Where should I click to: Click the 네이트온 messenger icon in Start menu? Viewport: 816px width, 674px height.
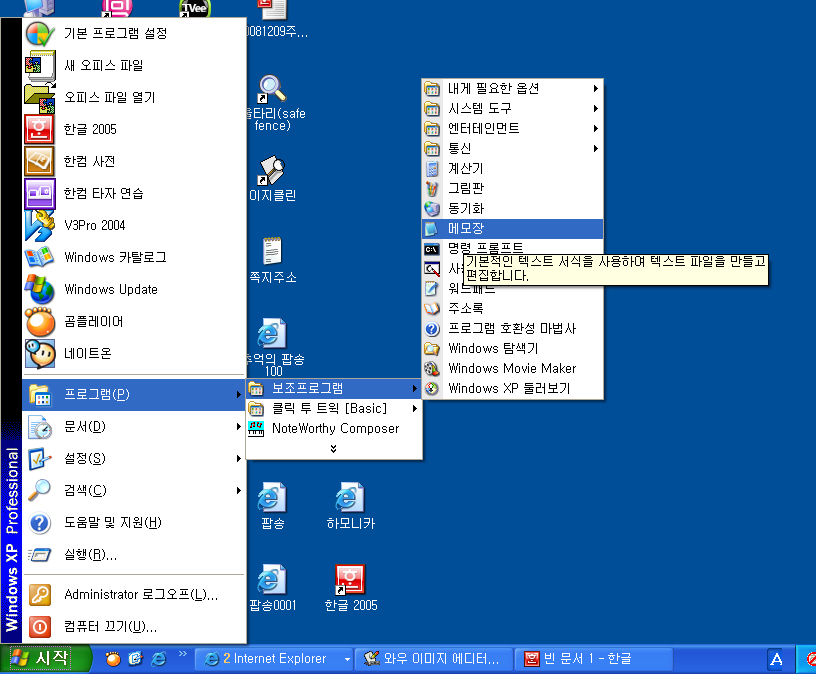point(40,354)
